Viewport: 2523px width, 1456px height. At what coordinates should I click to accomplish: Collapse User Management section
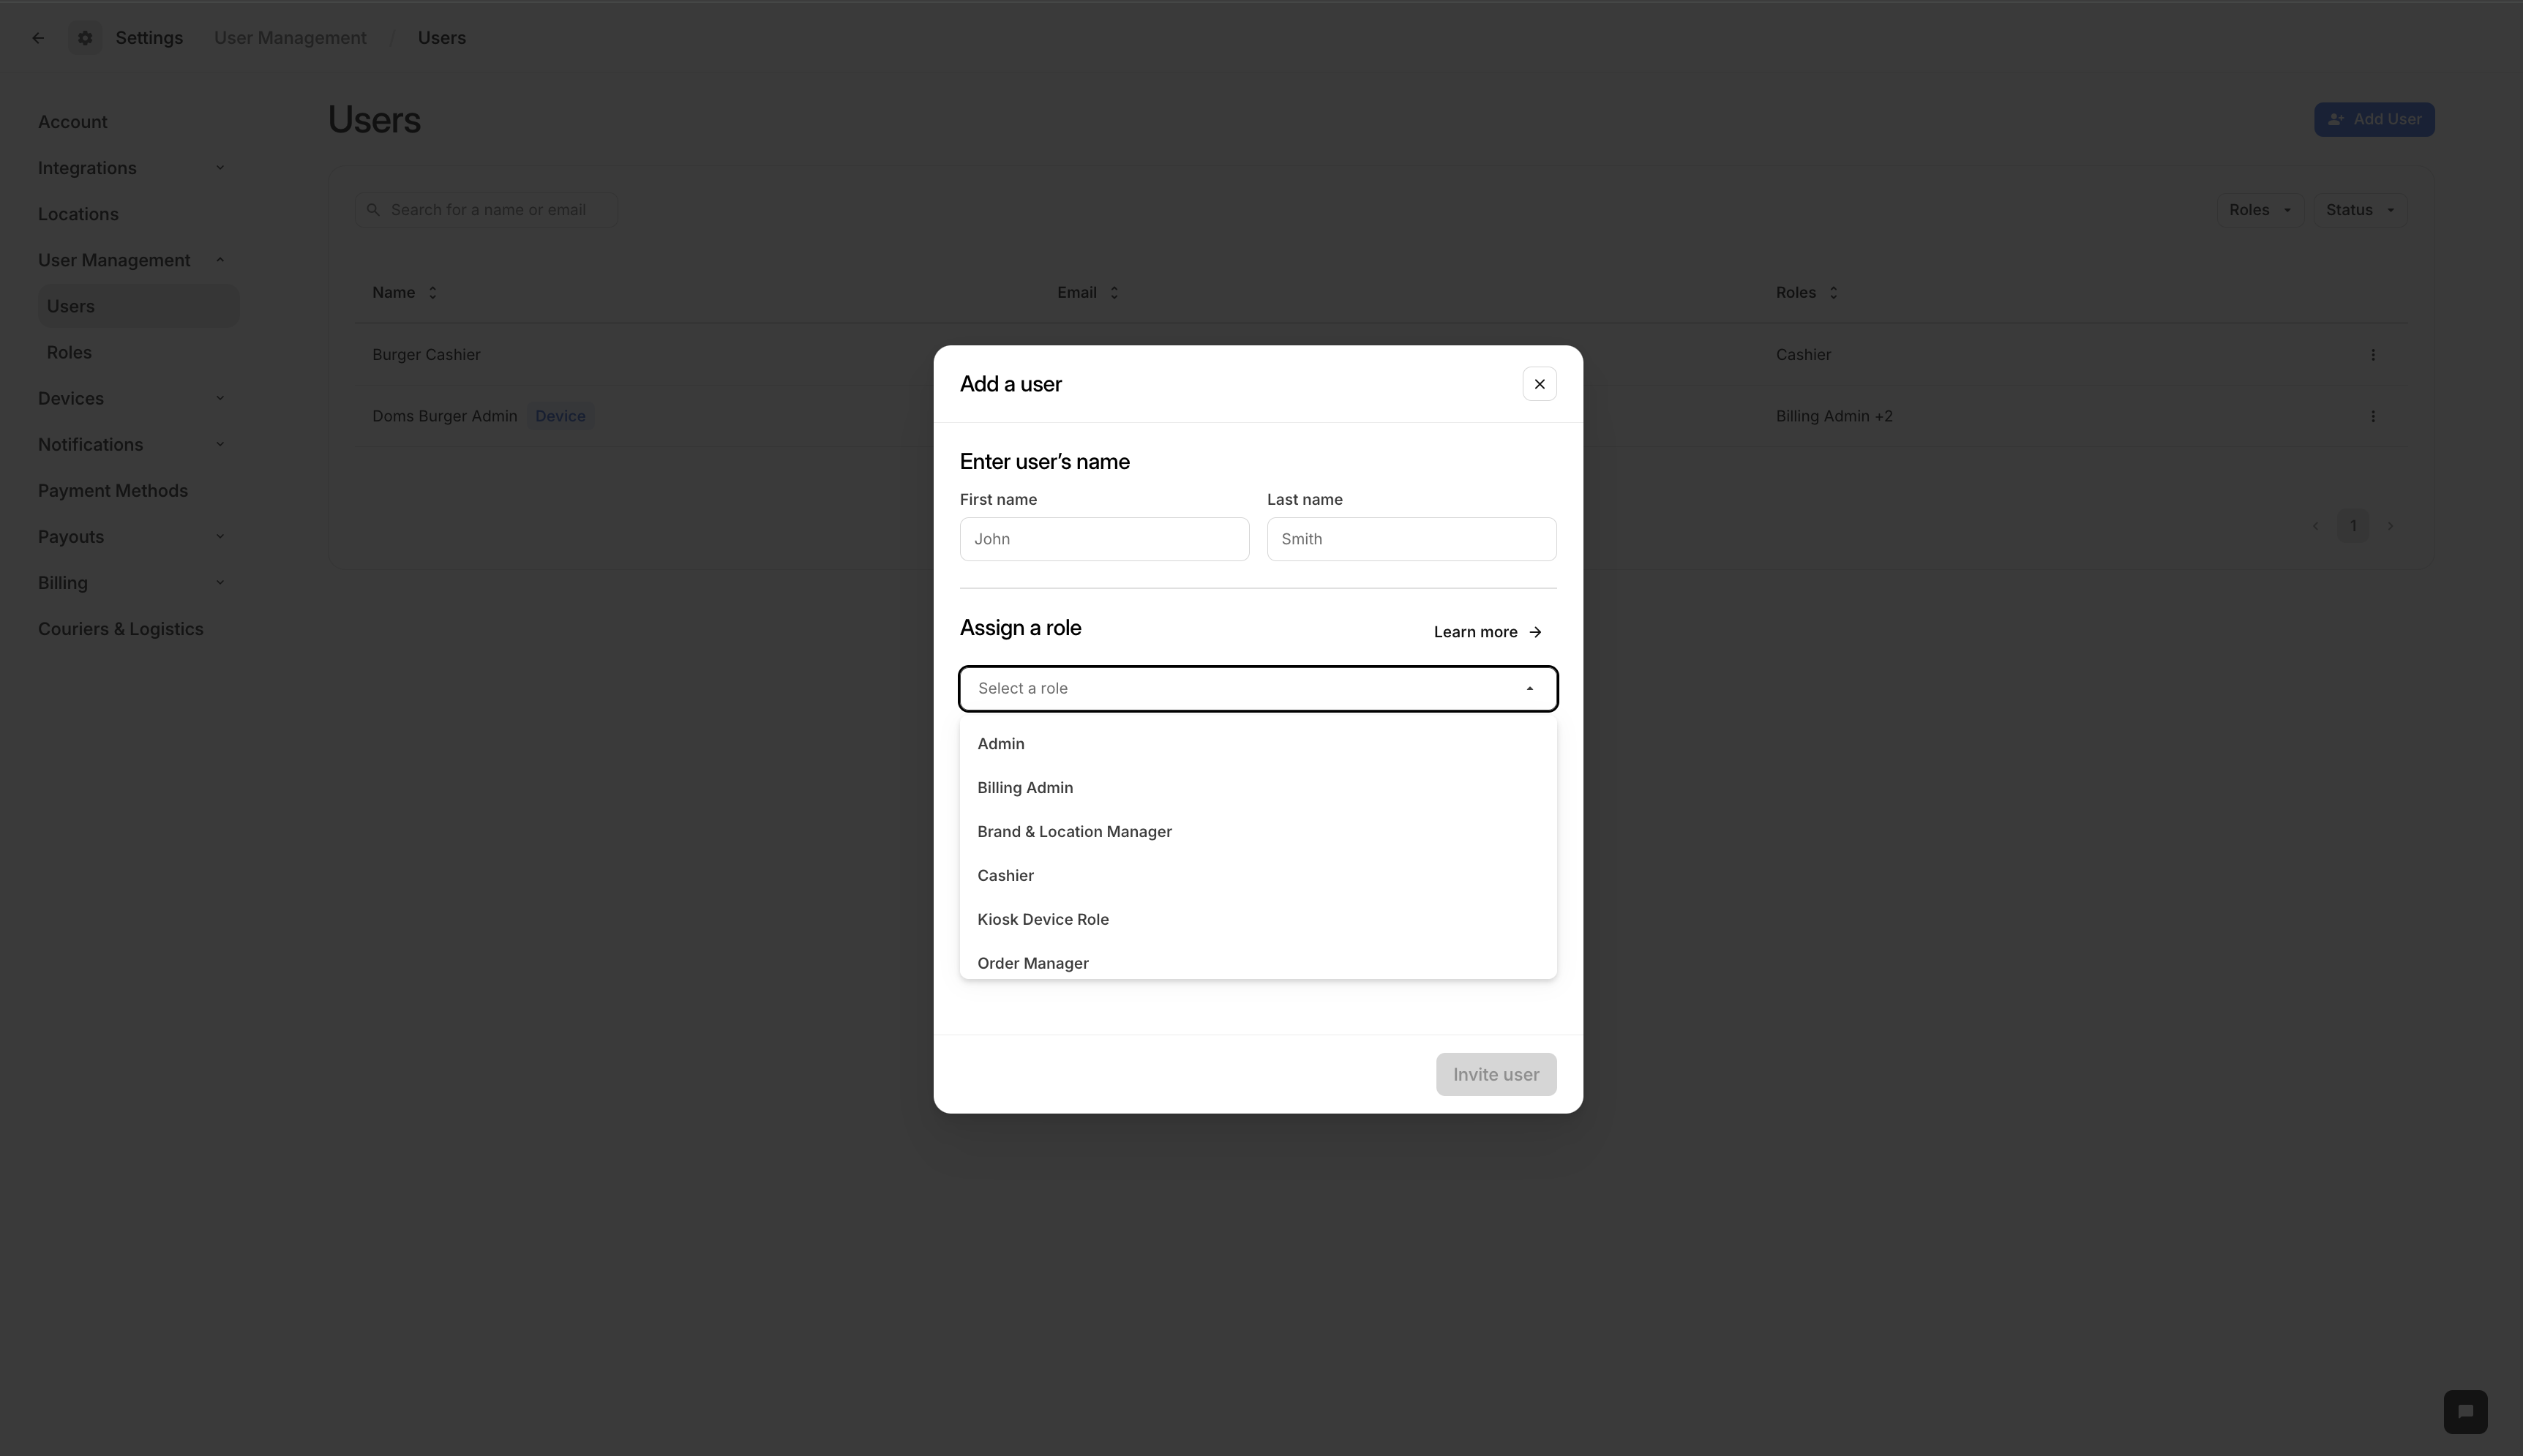coord(220,260)
